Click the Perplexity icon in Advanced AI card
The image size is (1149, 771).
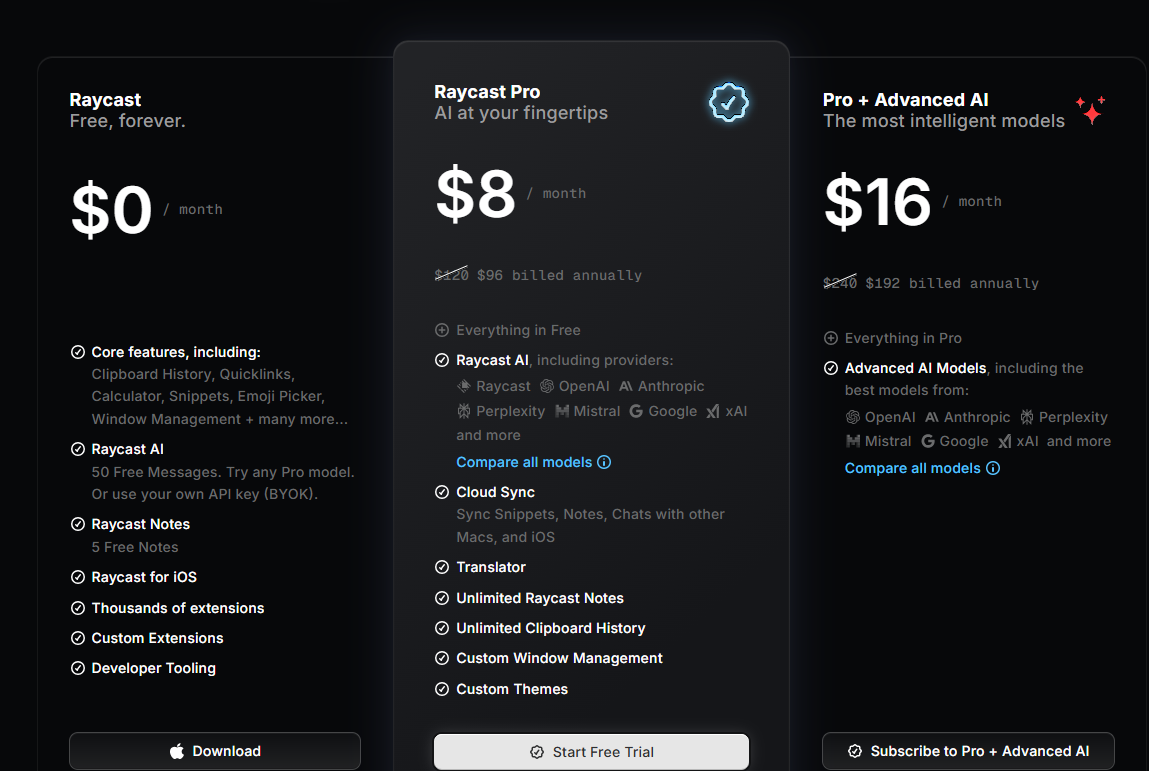pos(1025,417)
